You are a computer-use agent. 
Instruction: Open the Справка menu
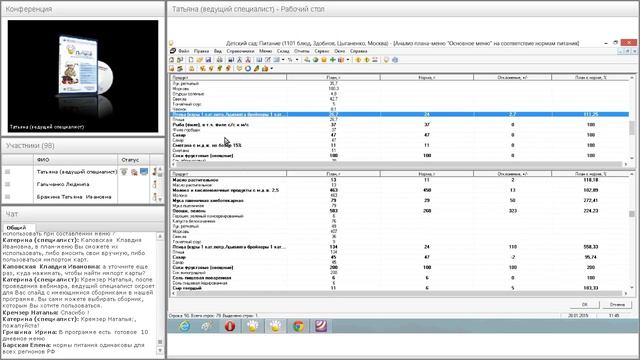pyautogui.click(x=358, y=51)
